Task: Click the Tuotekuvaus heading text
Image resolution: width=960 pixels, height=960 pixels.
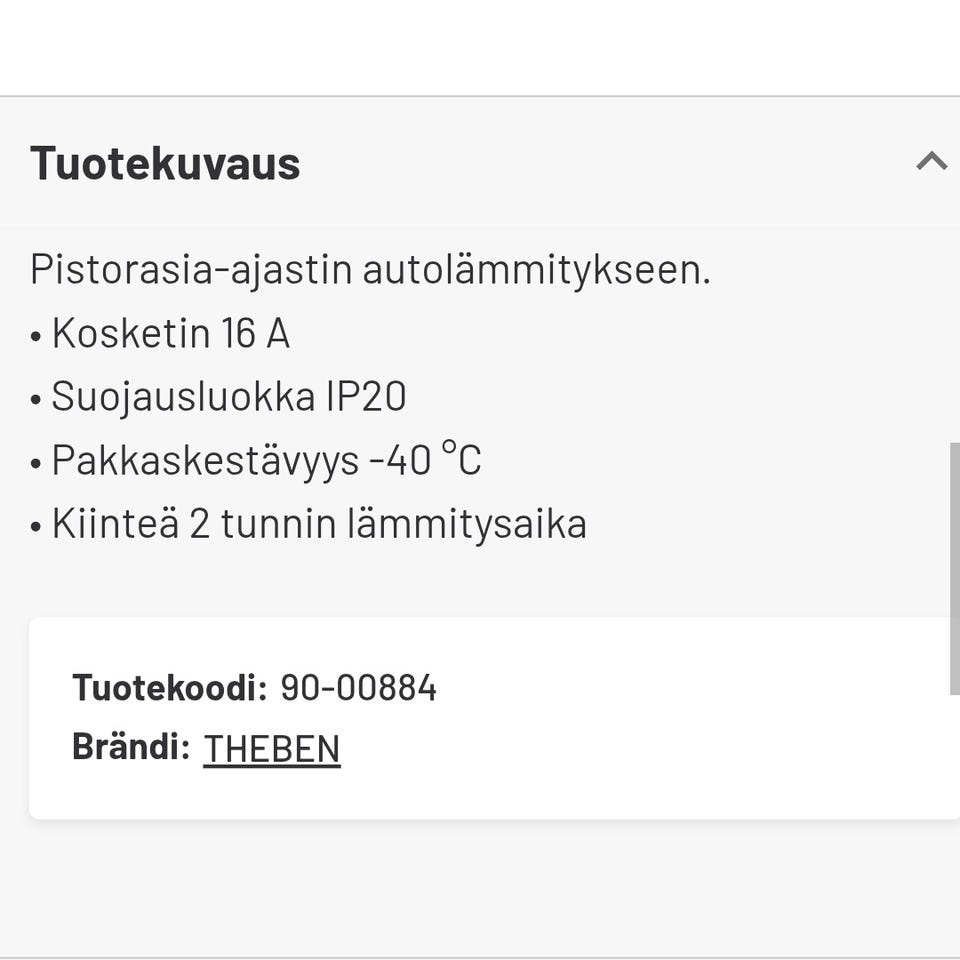Action: 165,163
